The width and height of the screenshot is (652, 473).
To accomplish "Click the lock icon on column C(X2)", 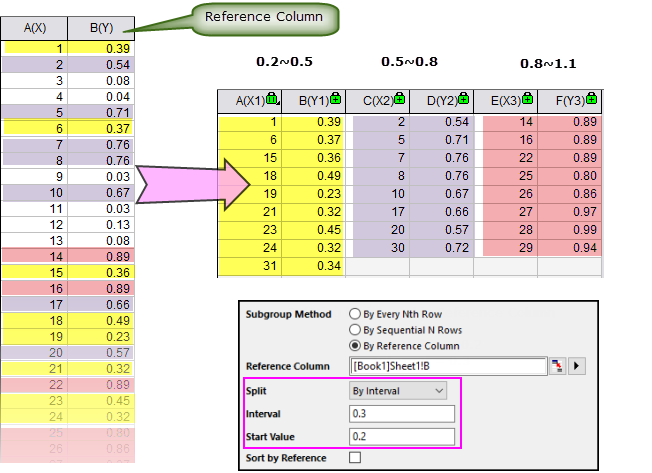I will click(x=399, y=99).
